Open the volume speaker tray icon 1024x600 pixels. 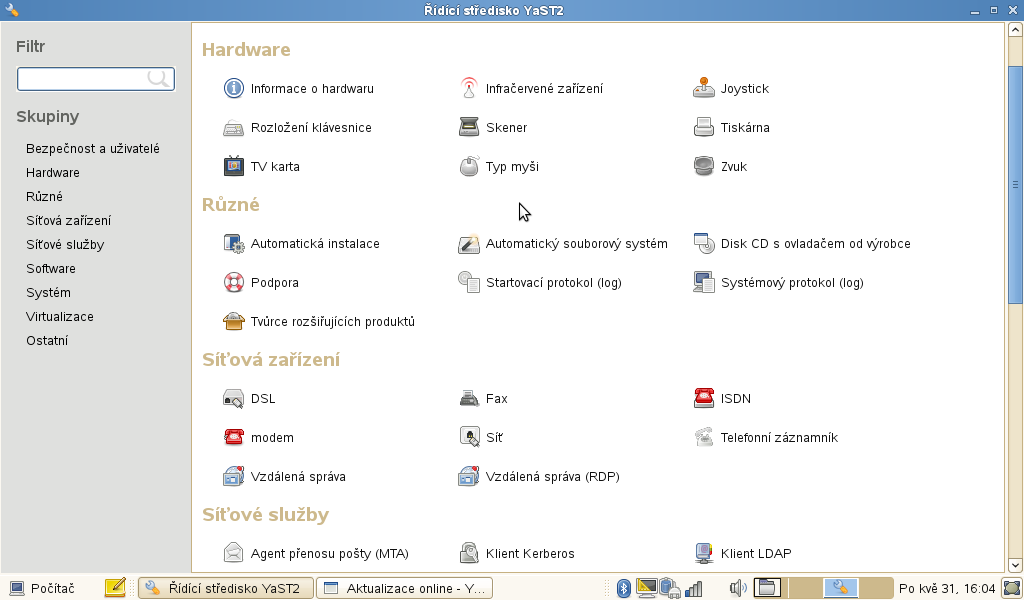pos(738,589)
